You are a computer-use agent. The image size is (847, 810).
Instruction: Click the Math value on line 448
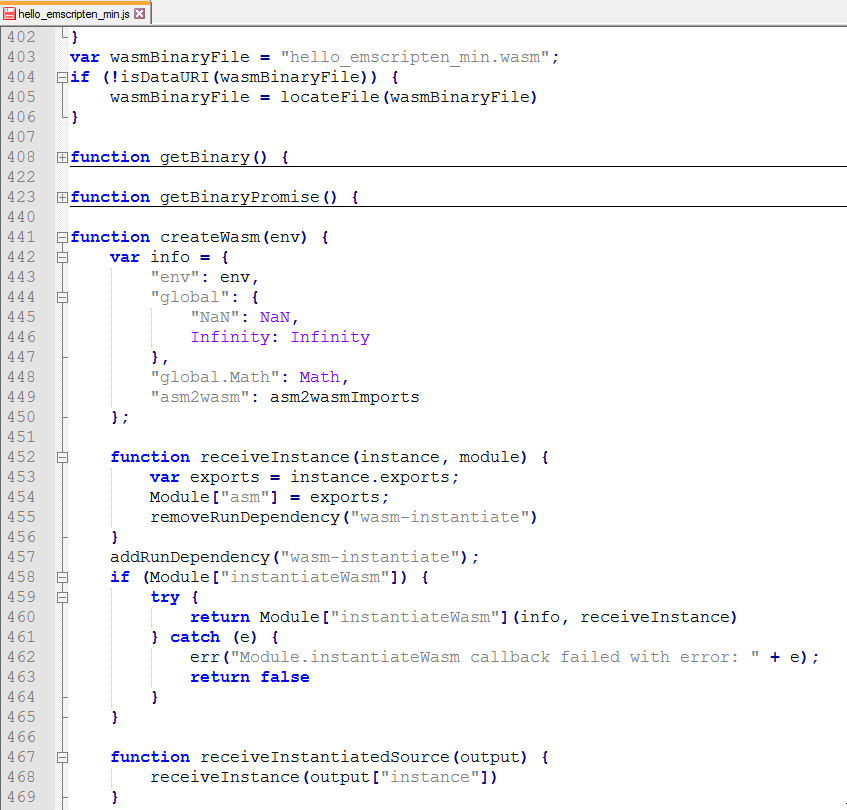319,377
